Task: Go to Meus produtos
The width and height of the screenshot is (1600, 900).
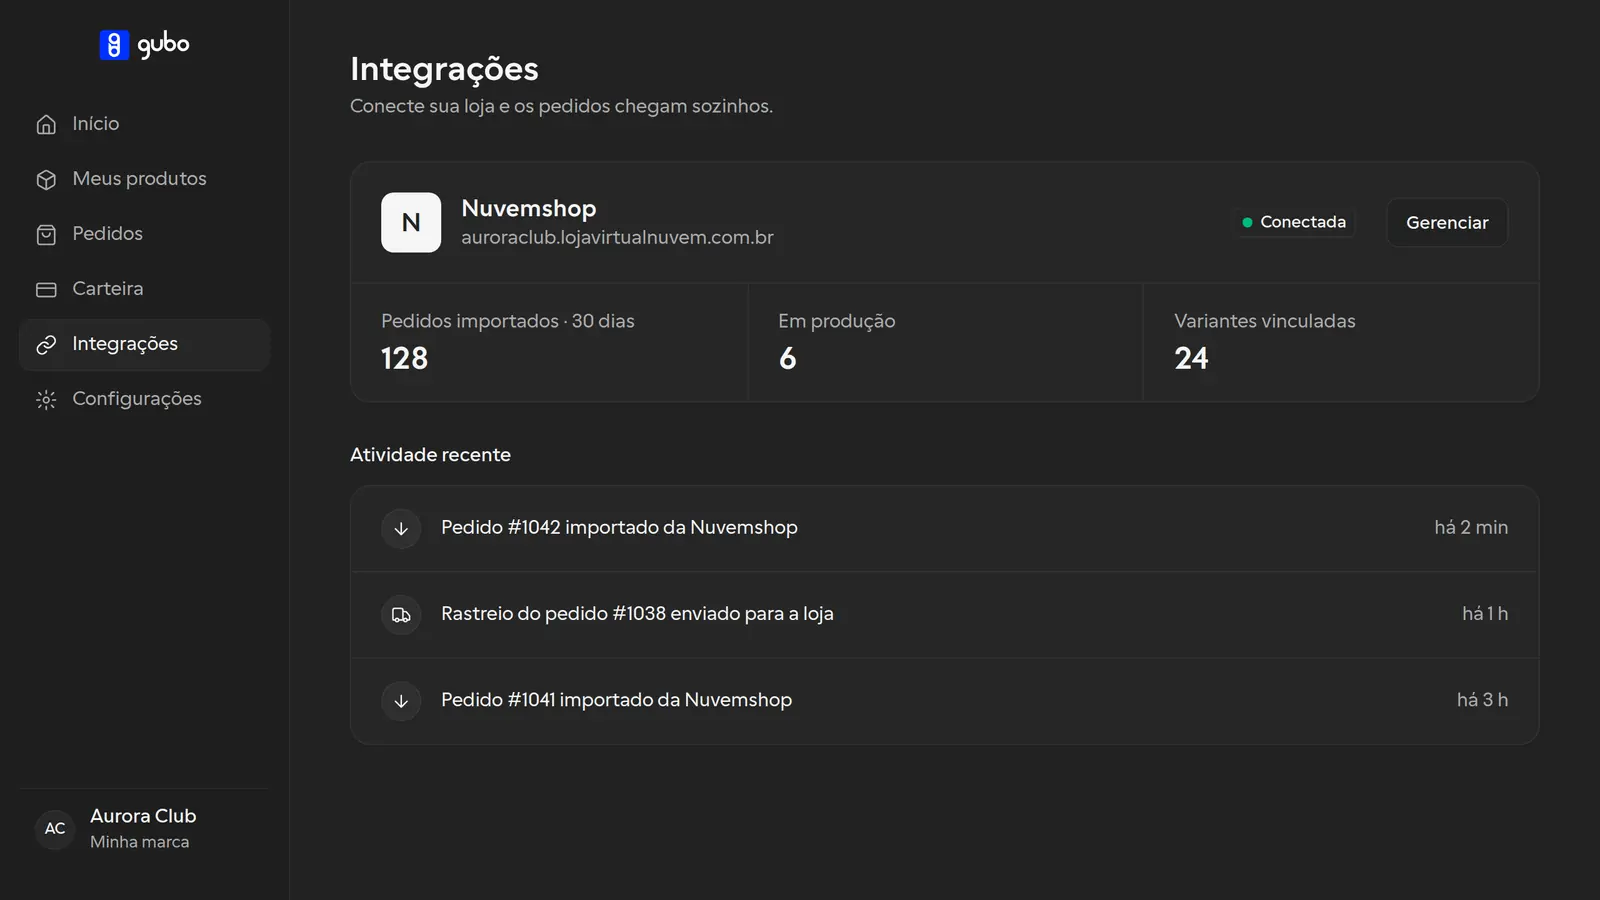Action: (145, 179)
